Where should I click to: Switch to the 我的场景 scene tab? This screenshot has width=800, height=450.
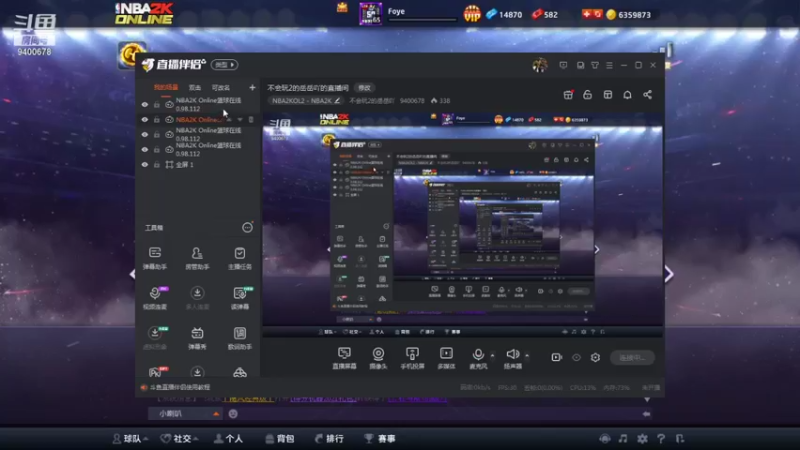(166, 88)
